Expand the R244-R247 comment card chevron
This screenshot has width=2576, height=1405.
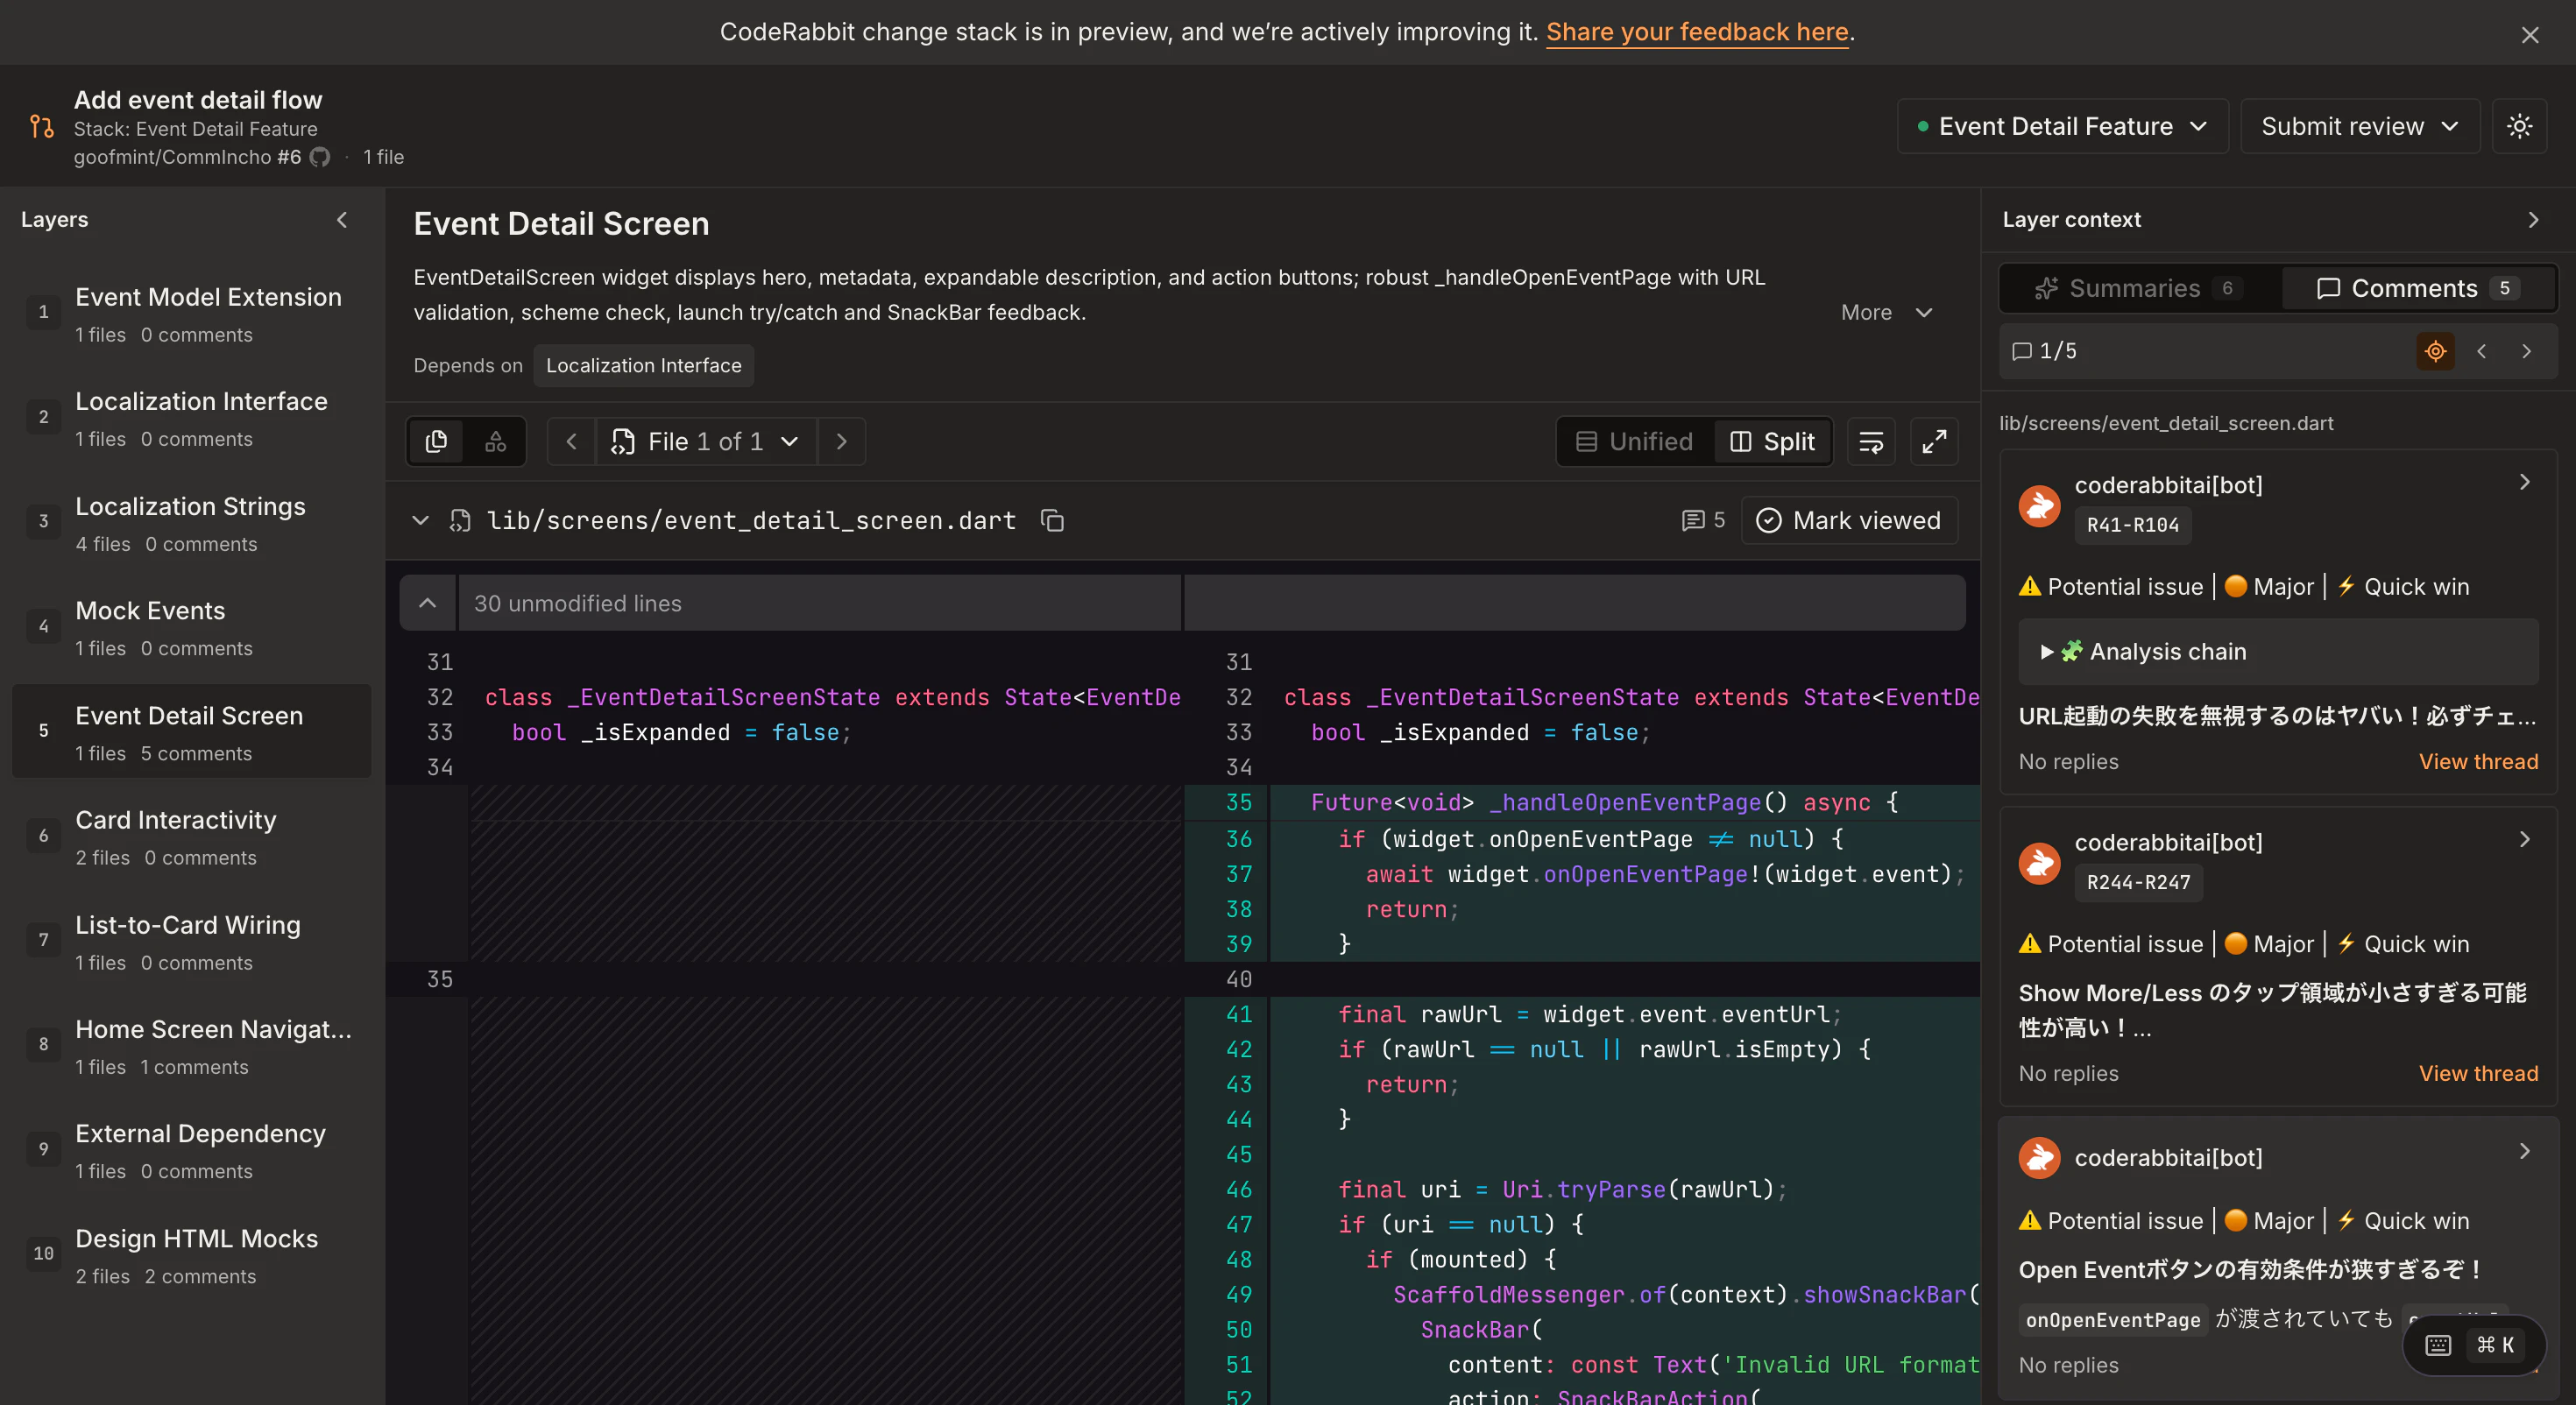2525,839
